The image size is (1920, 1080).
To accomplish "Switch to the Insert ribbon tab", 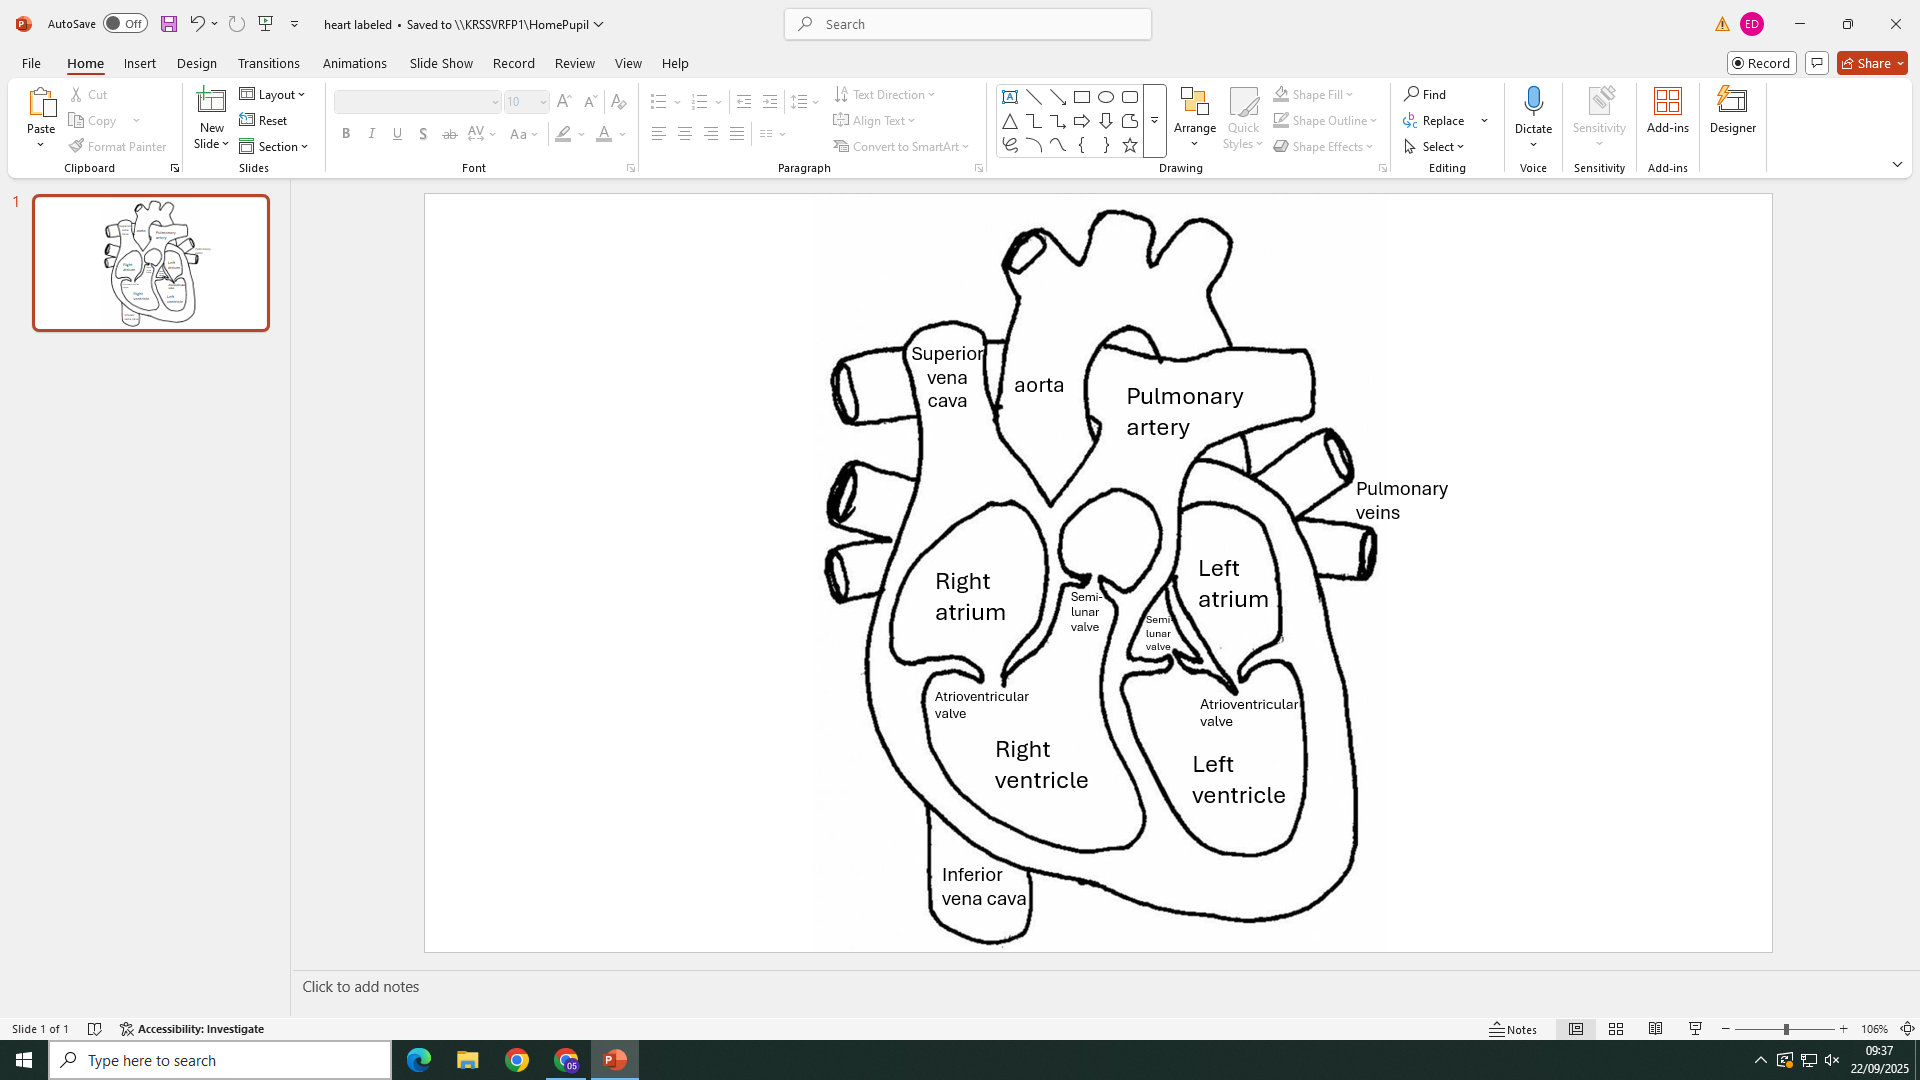I will pyautogui.click(x=139, y=63).
